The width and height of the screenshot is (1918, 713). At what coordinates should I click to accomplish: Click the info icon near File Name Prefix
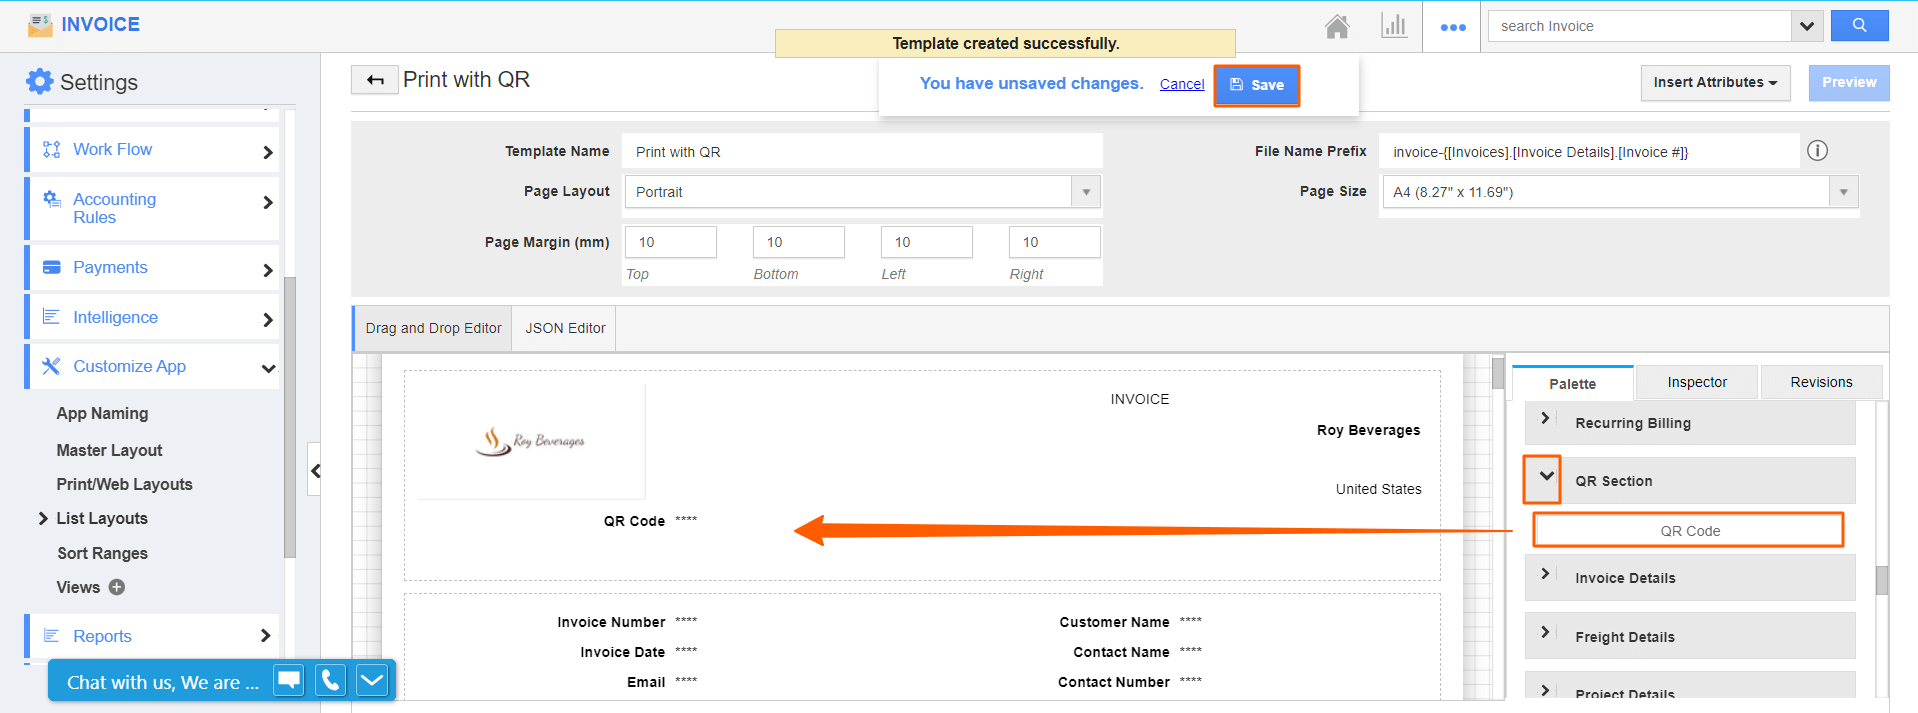(x=1817, y=151)
